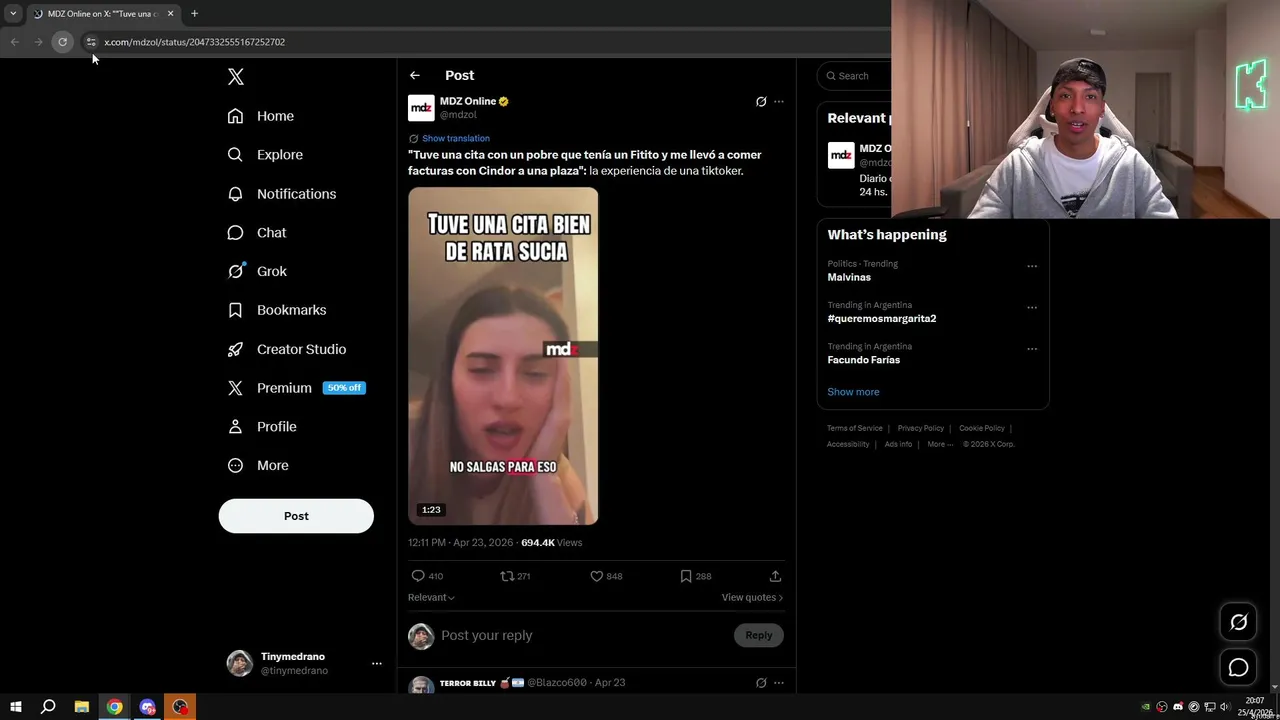Open Notifications
The height and width of the screenshot is (720, 1280).
point(282,194)
